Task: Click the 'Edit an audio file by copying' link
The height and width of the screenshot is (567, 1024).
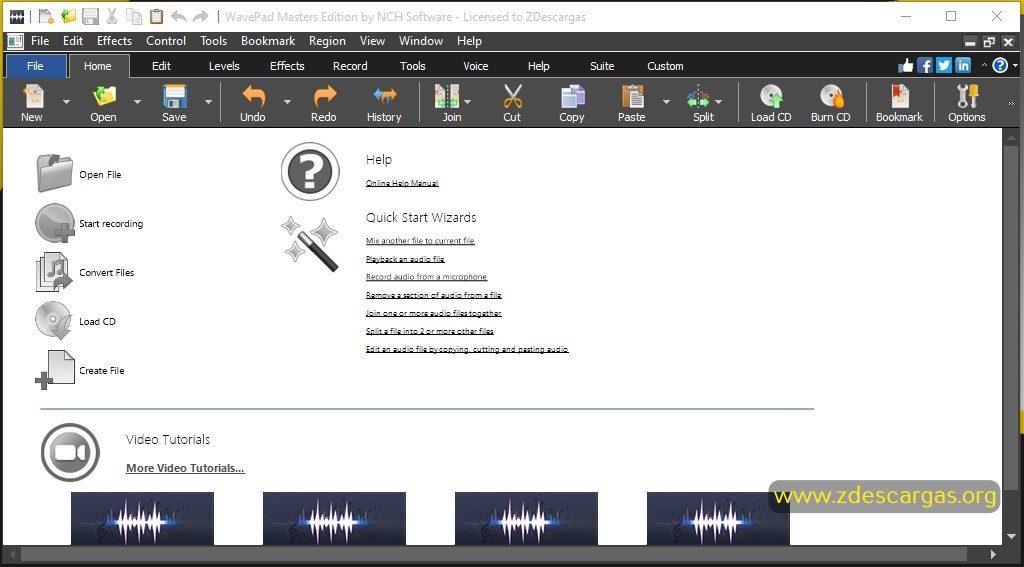Action: (467, 349)
